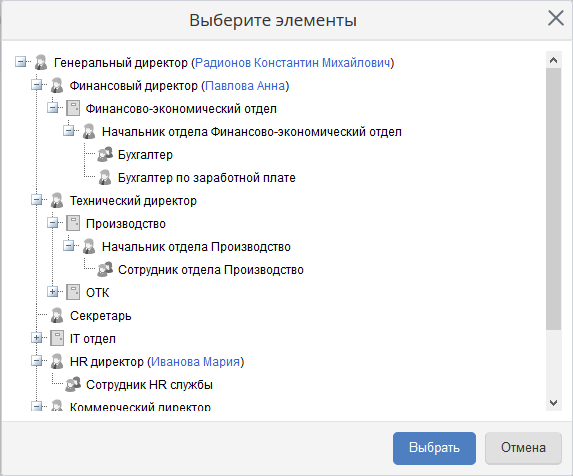
Task: Select Бухгалтер по заработной плате item
Action: point(206,178)
